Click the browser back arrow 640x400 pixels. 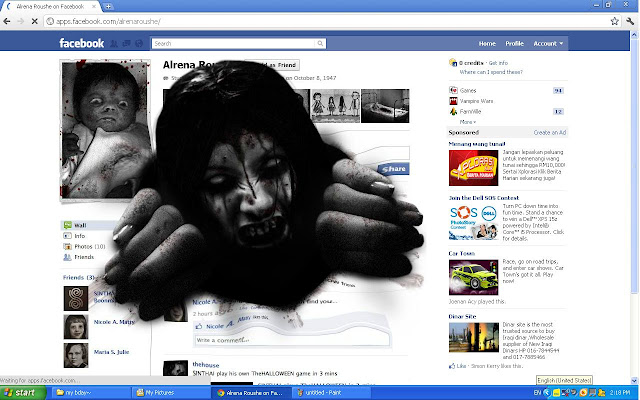tap(7, 21)
